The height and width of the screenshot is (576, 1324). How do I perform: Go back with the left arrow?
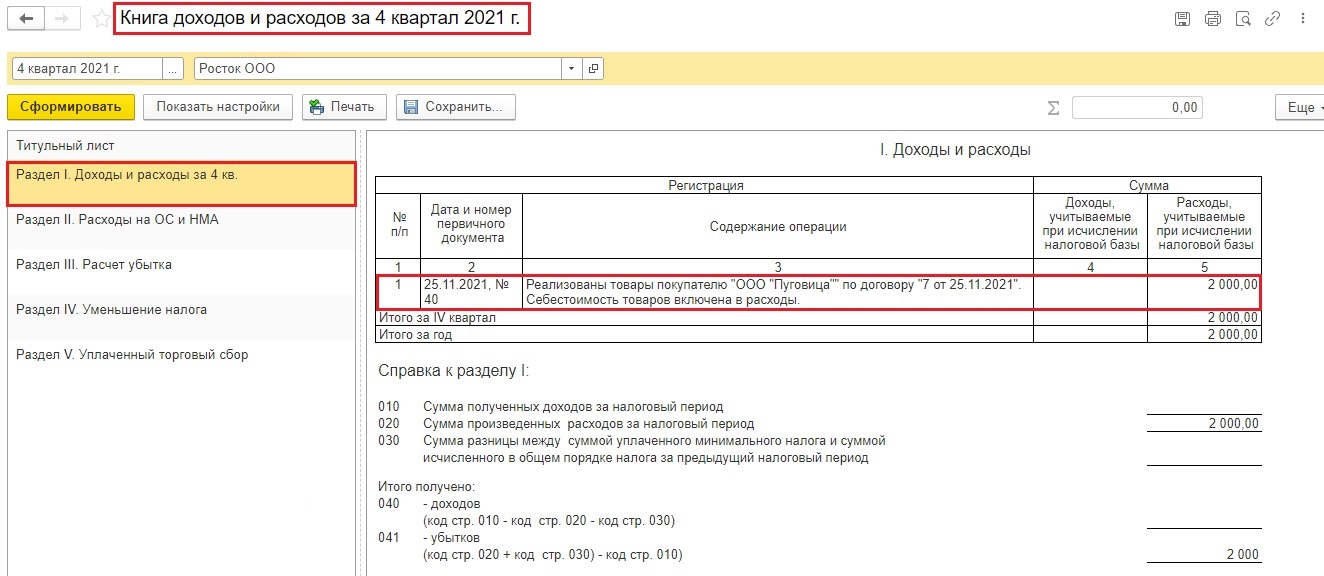(x=26, y=19)
